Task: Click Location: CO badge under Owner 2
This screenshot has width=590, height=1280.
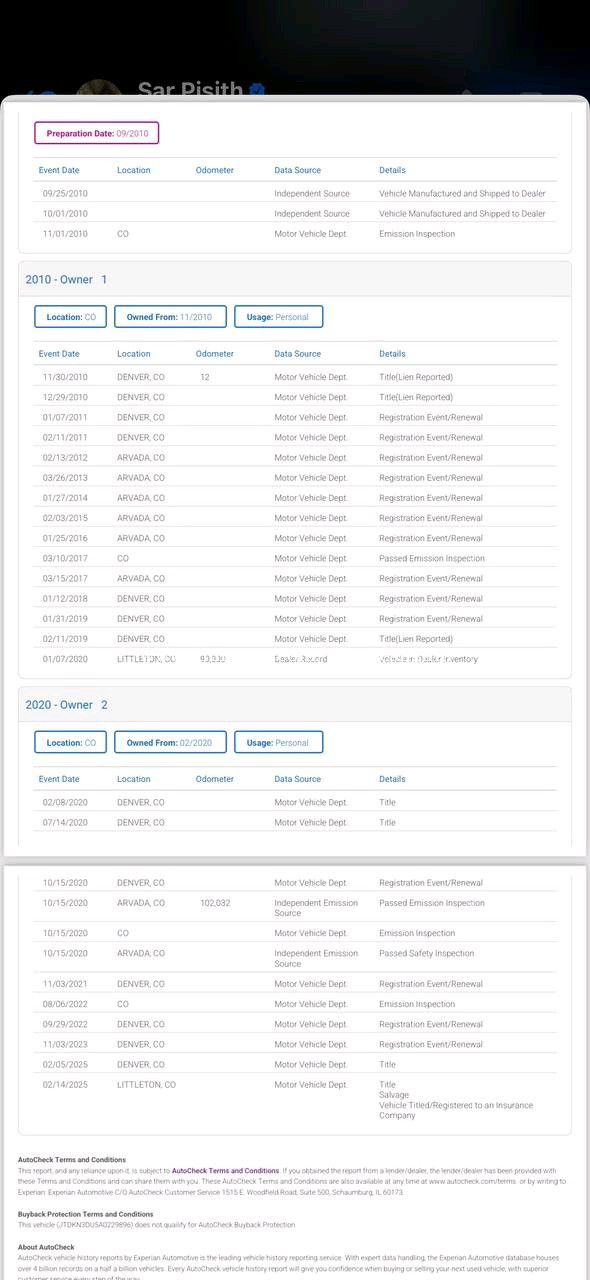Action: (70, 743)
